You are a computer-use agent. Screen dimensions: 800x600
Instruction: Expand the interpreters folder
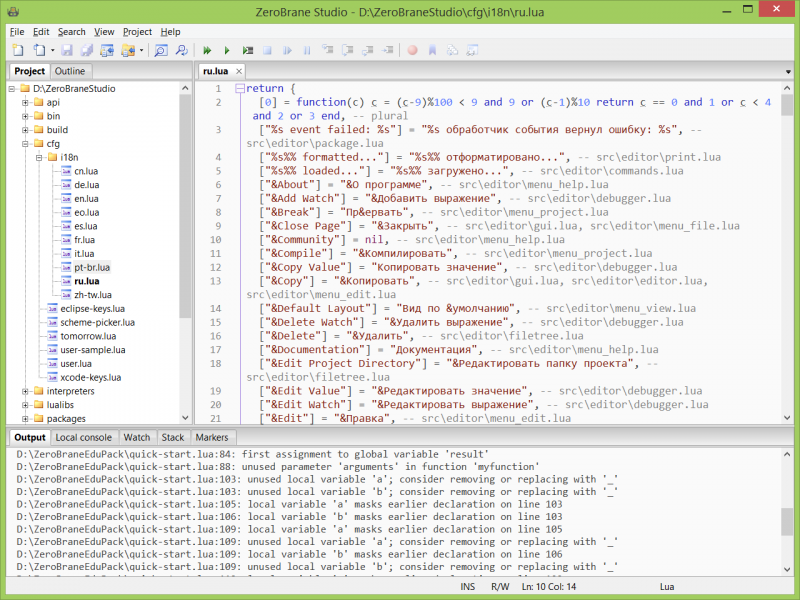(25, 391)
